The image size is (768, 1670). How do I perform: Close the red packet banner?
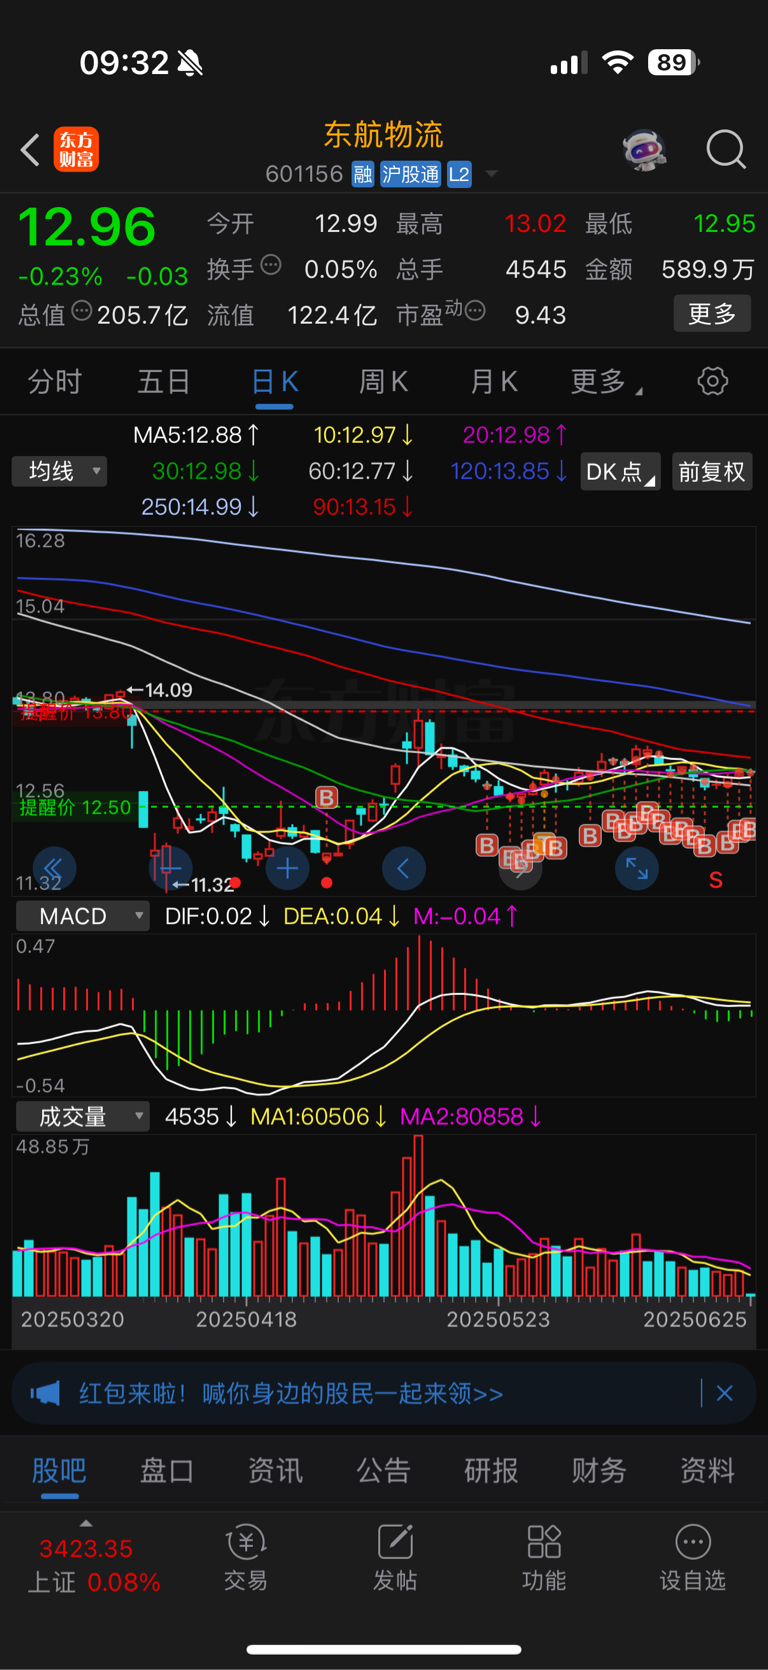click(725, 1393)
